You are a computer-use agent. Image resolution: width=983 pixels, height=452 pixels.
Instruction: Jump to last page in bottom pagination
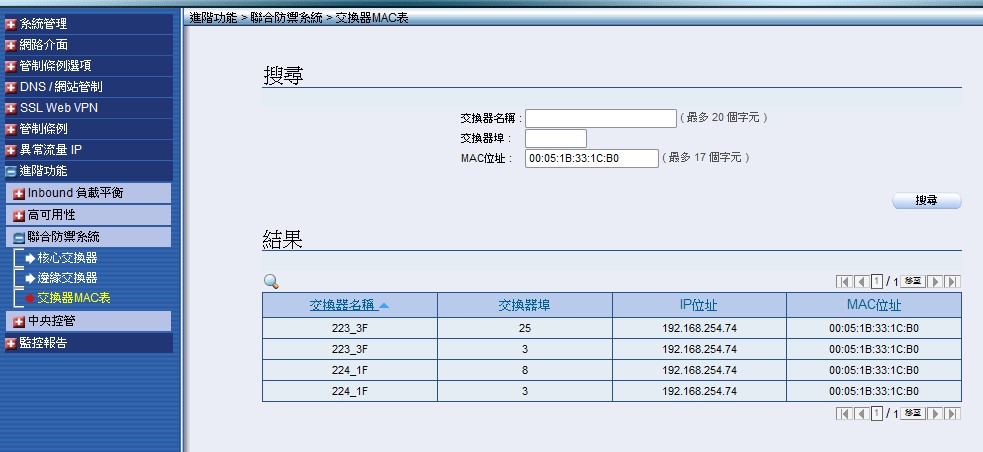[x=953, y=413]
